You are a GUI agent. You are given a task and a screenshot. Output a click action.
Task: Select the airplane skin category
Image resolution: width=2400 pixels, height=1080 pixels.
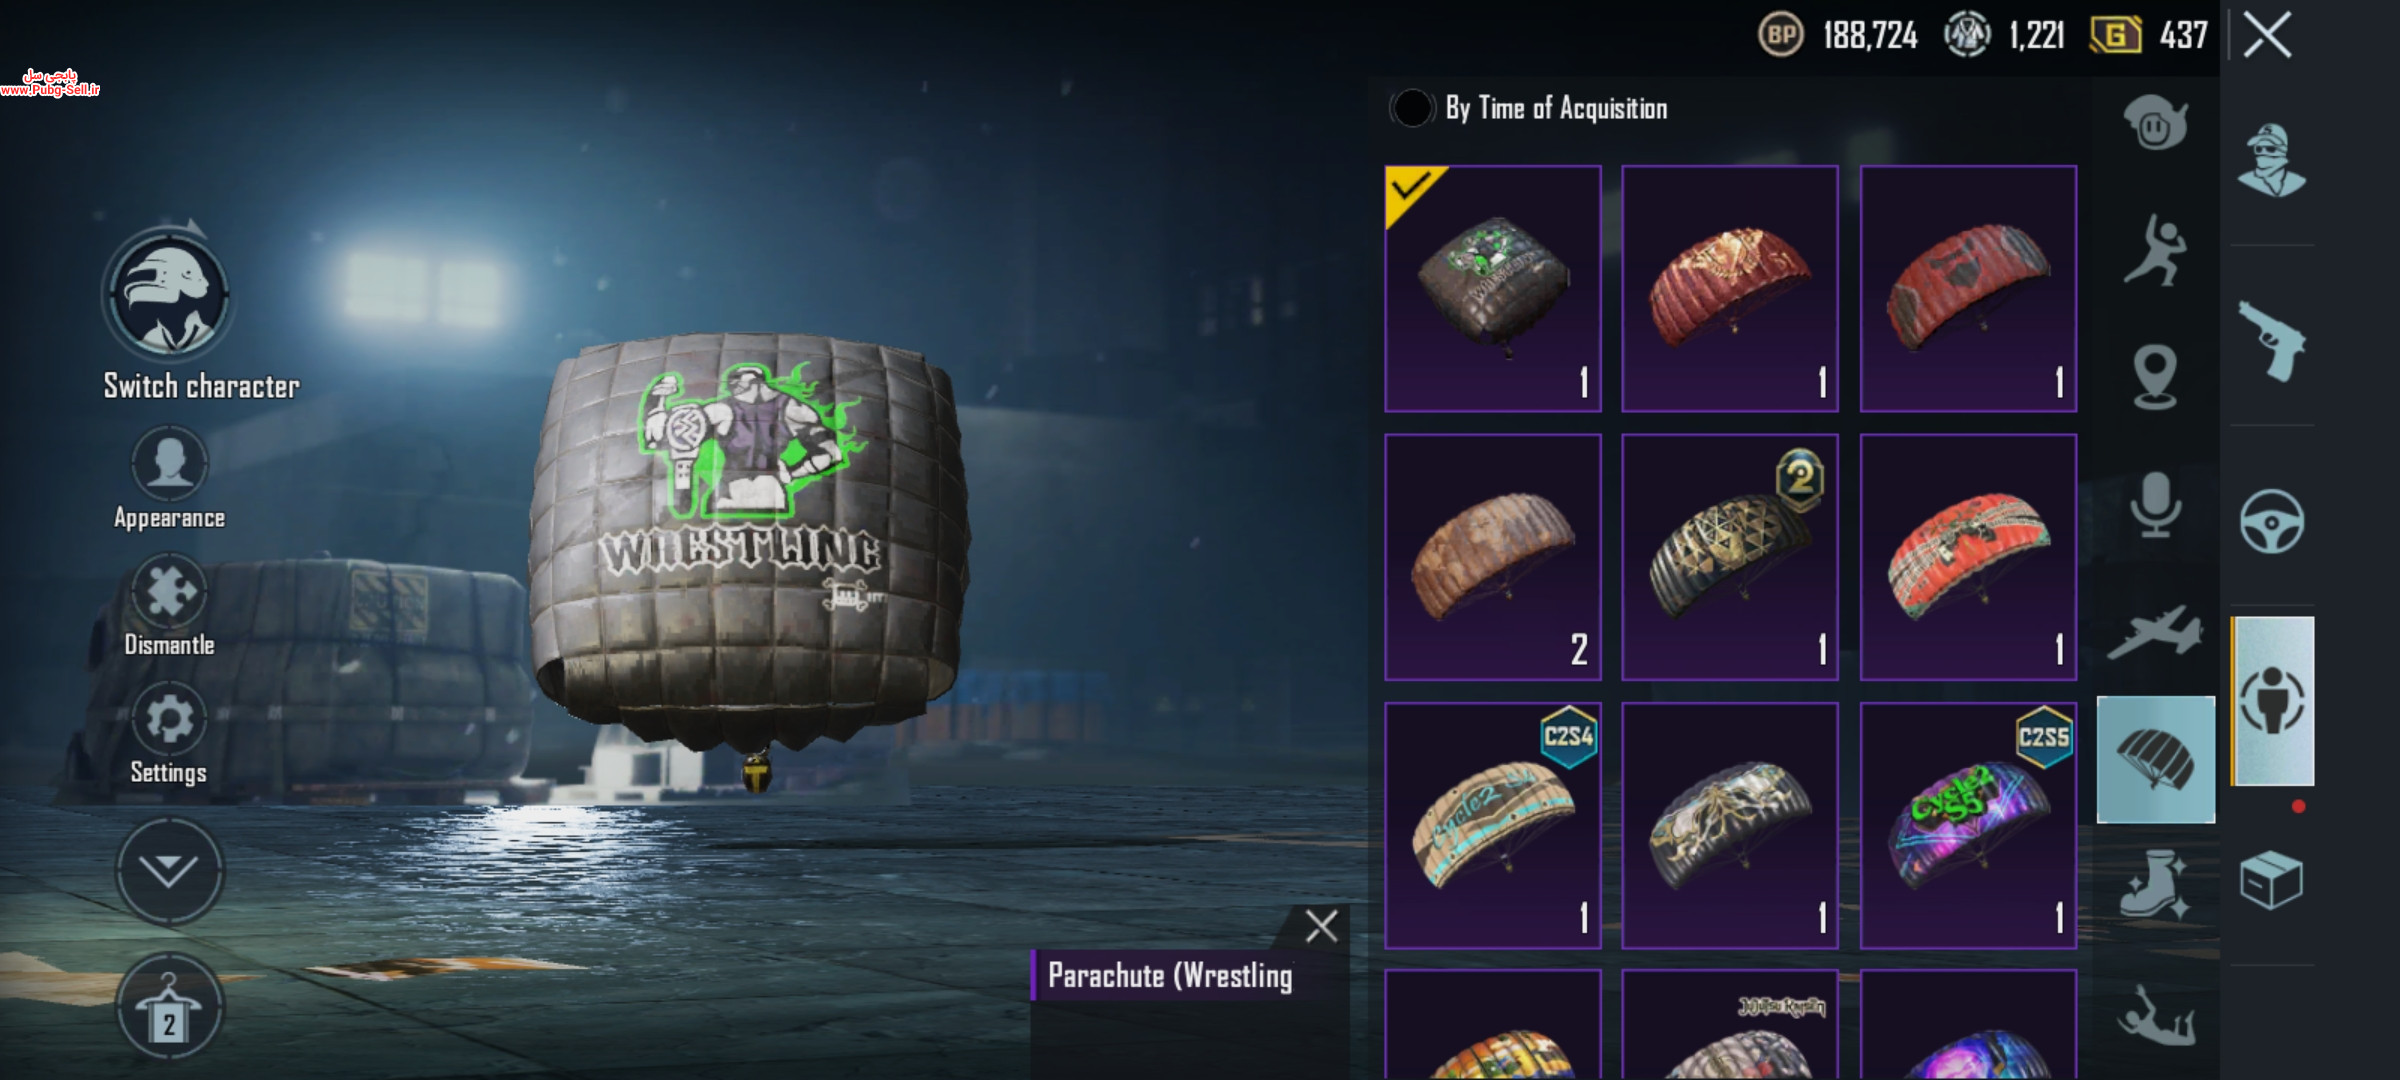point(2155,631)
